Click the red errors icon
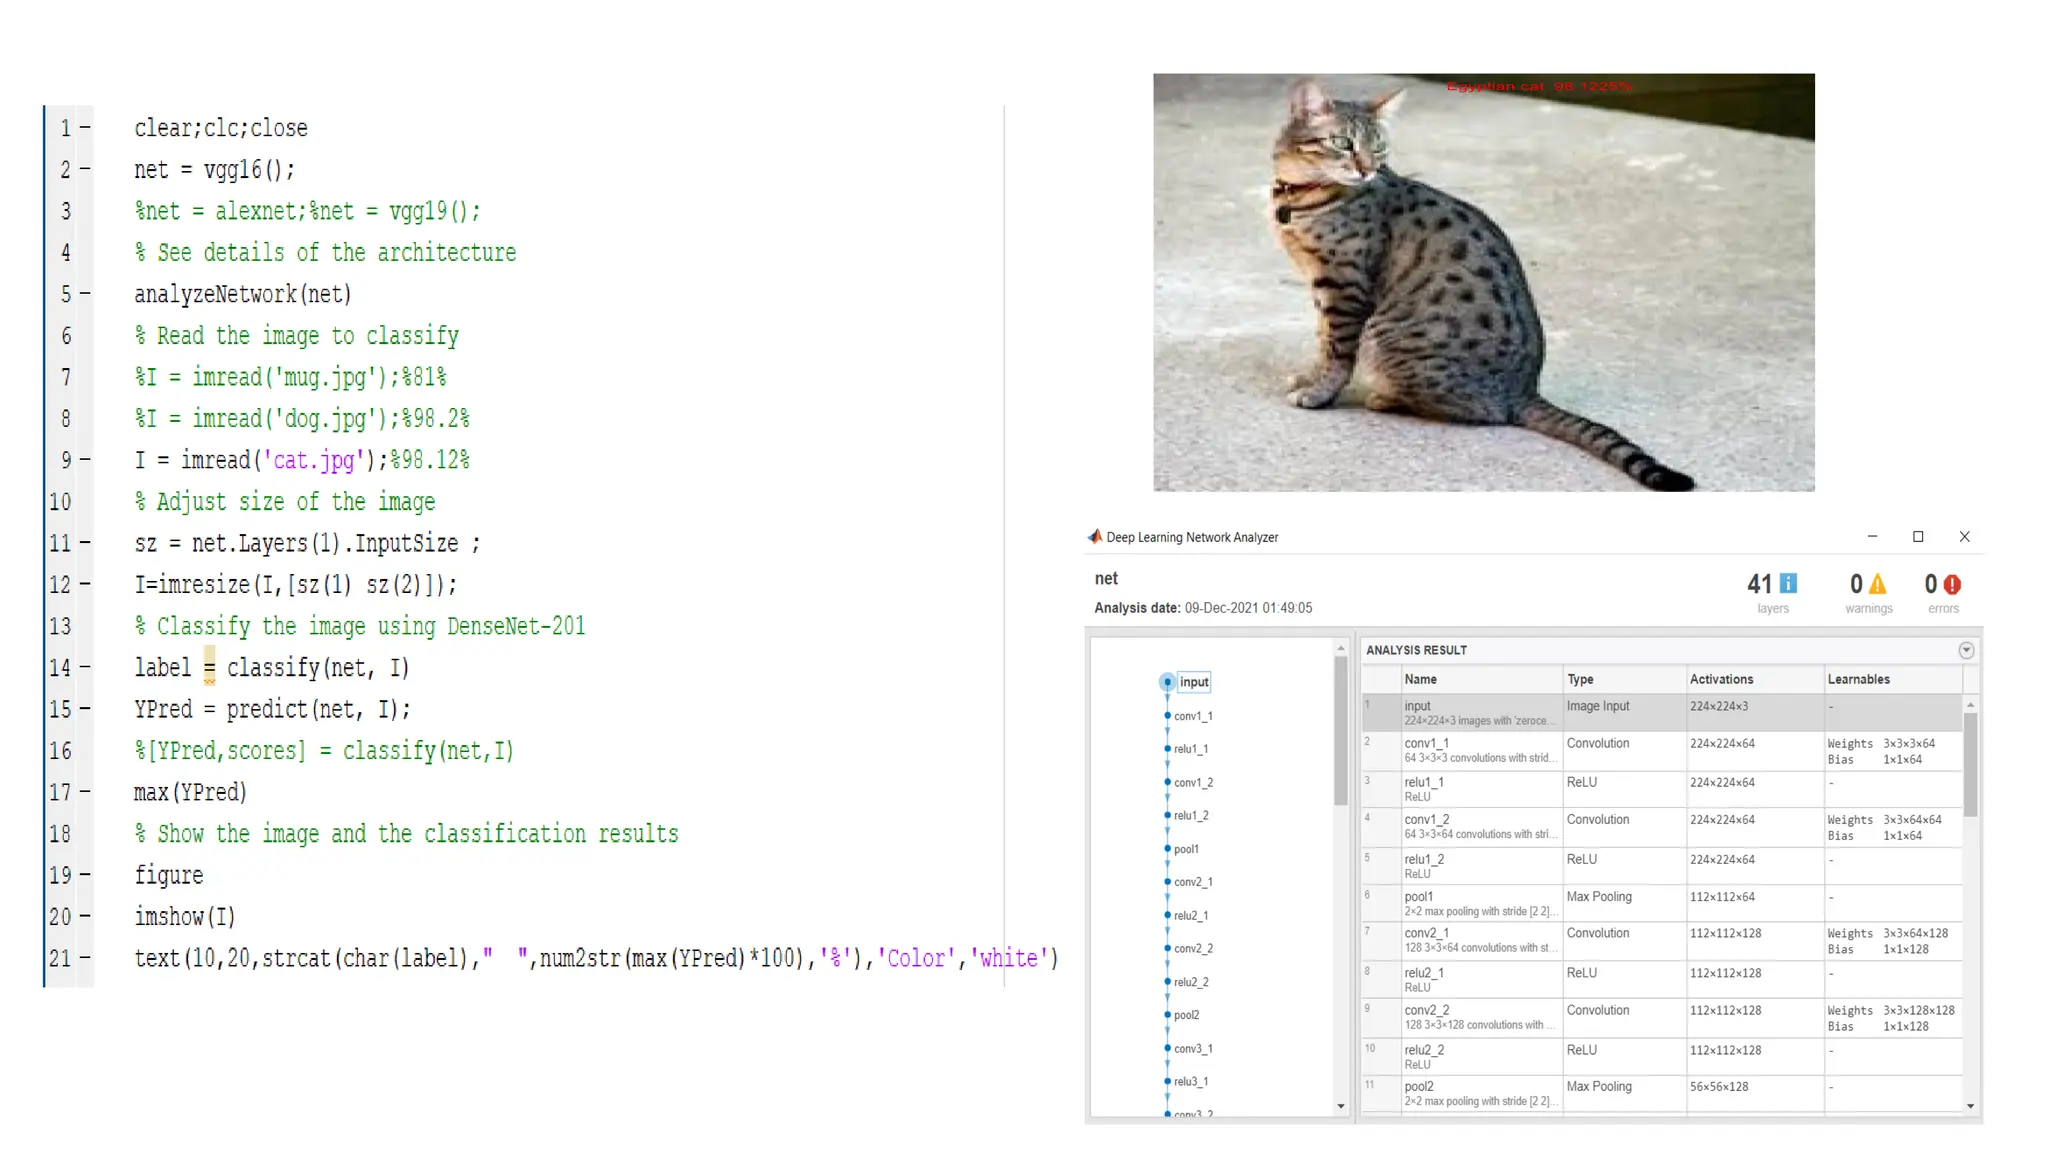 1952,584
